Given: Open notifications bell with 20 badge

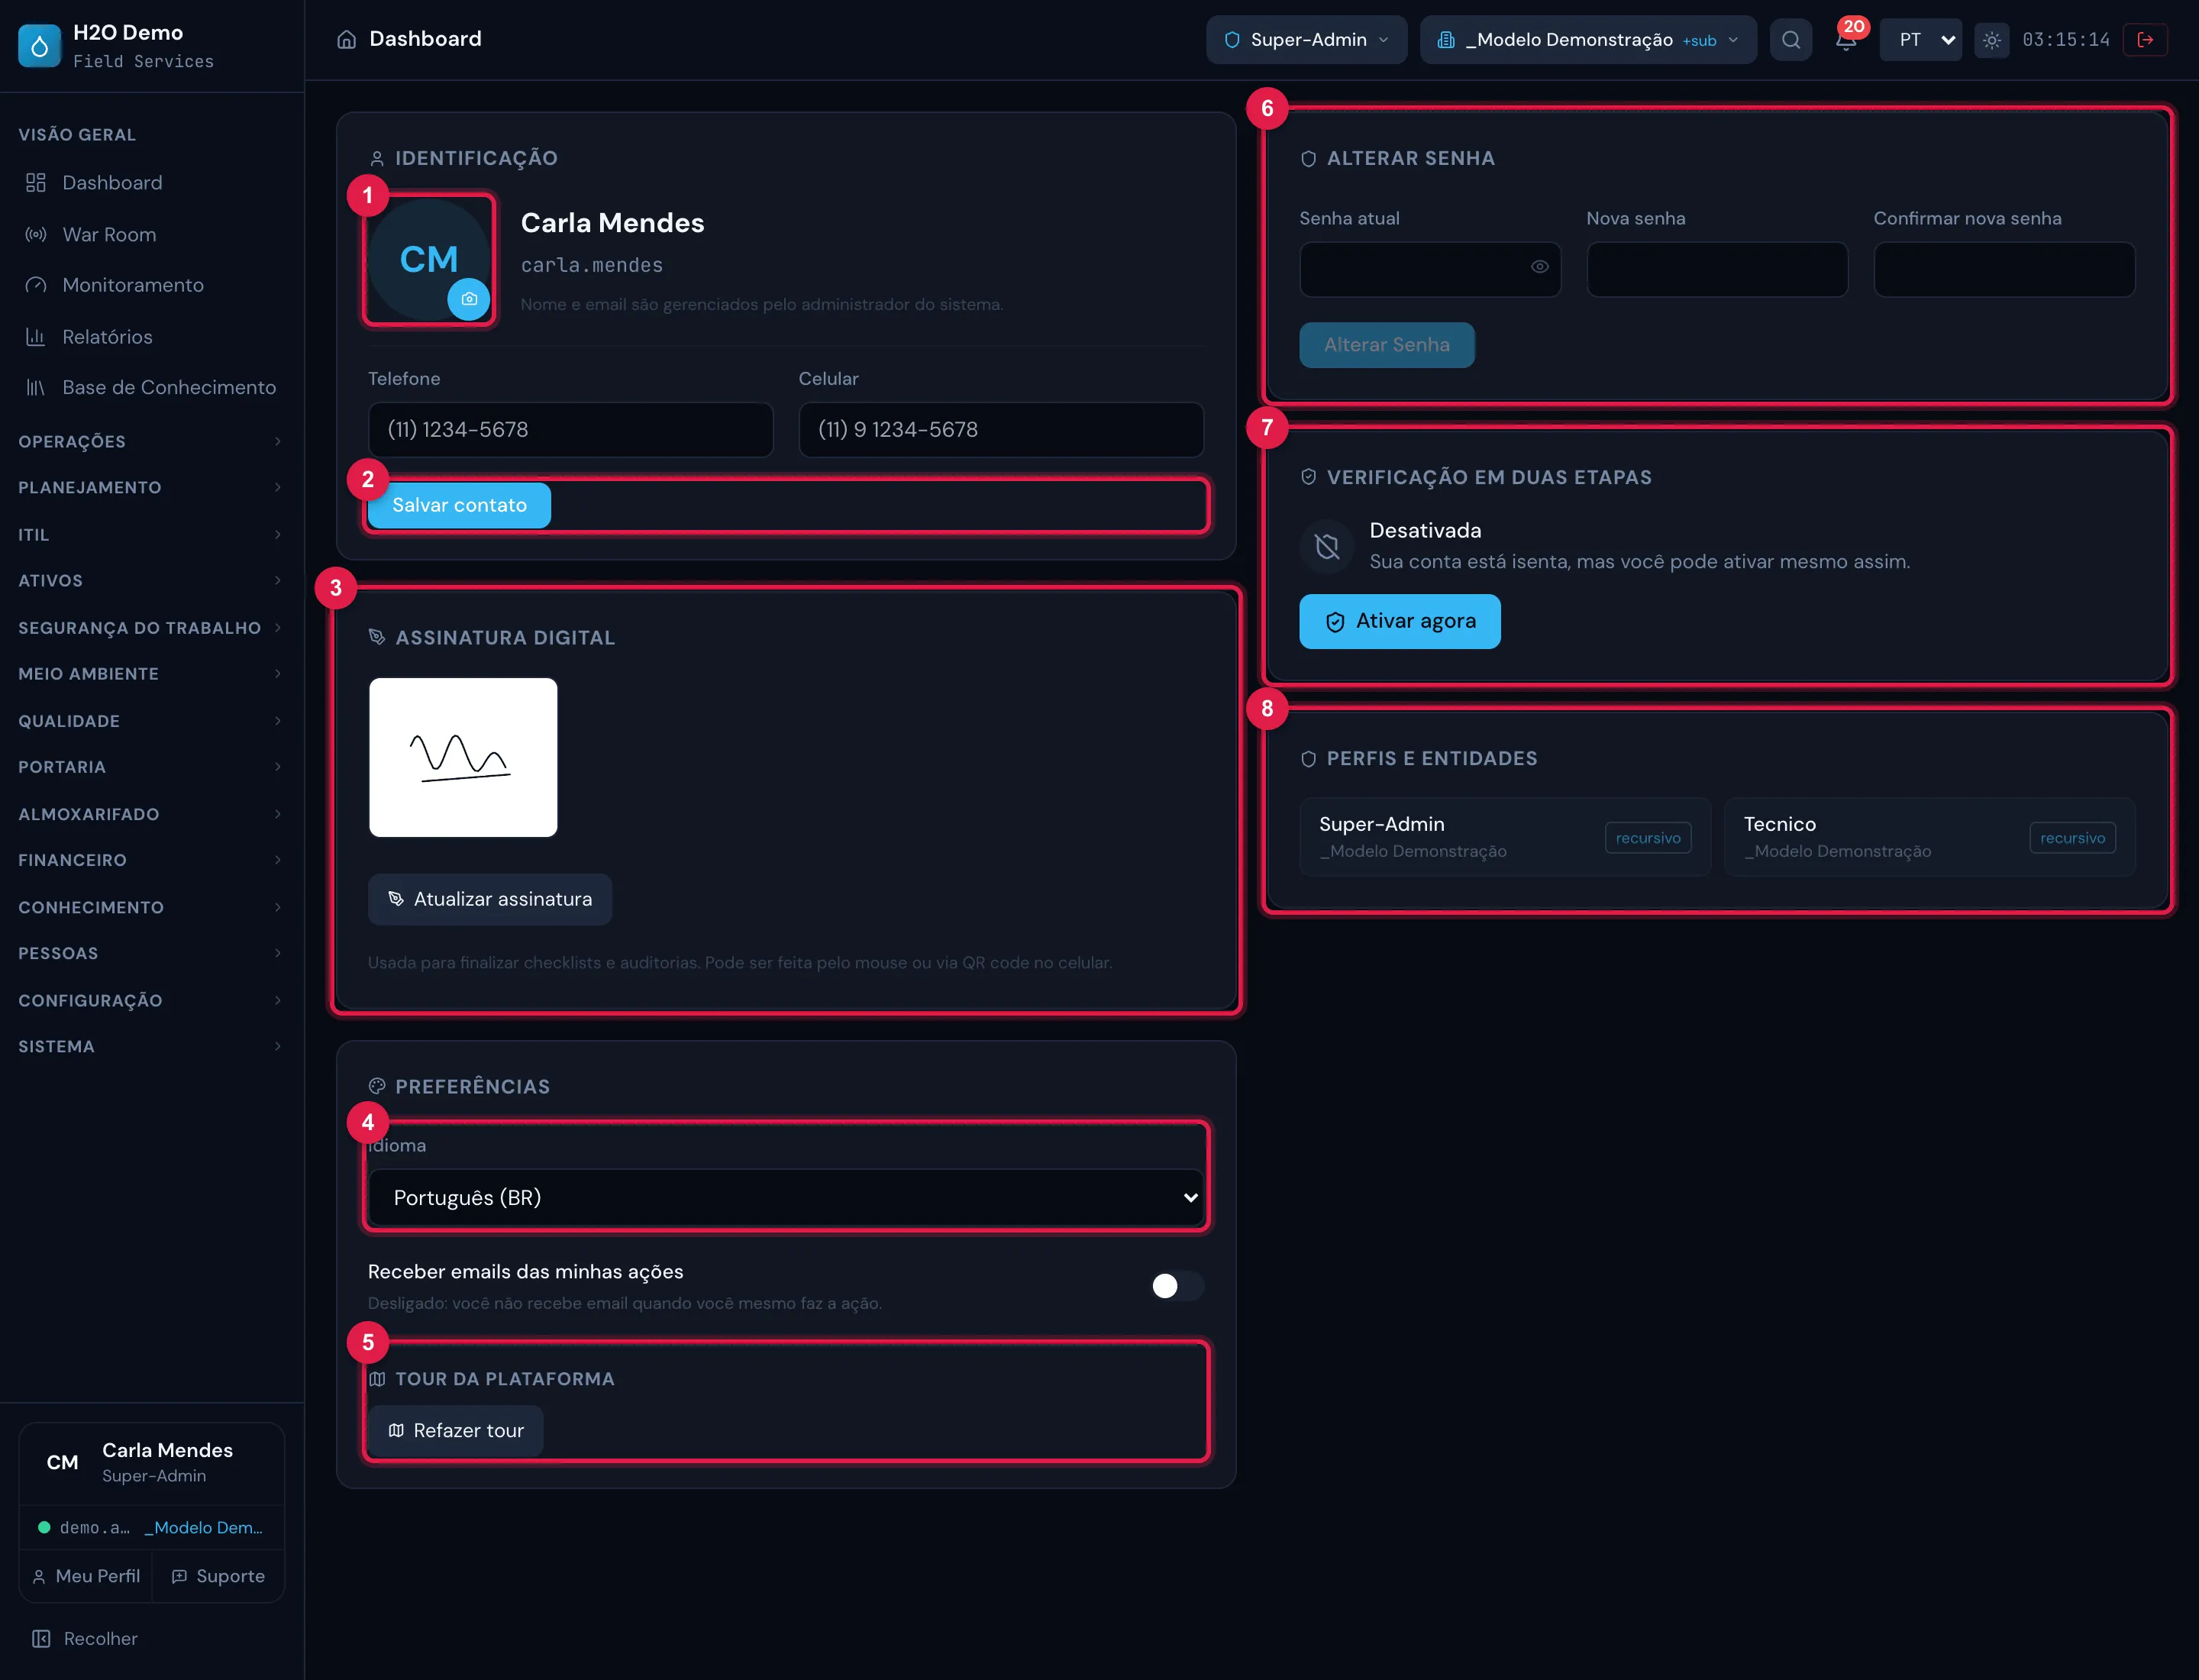Looking at the screenshot, I should point(1846,40).
